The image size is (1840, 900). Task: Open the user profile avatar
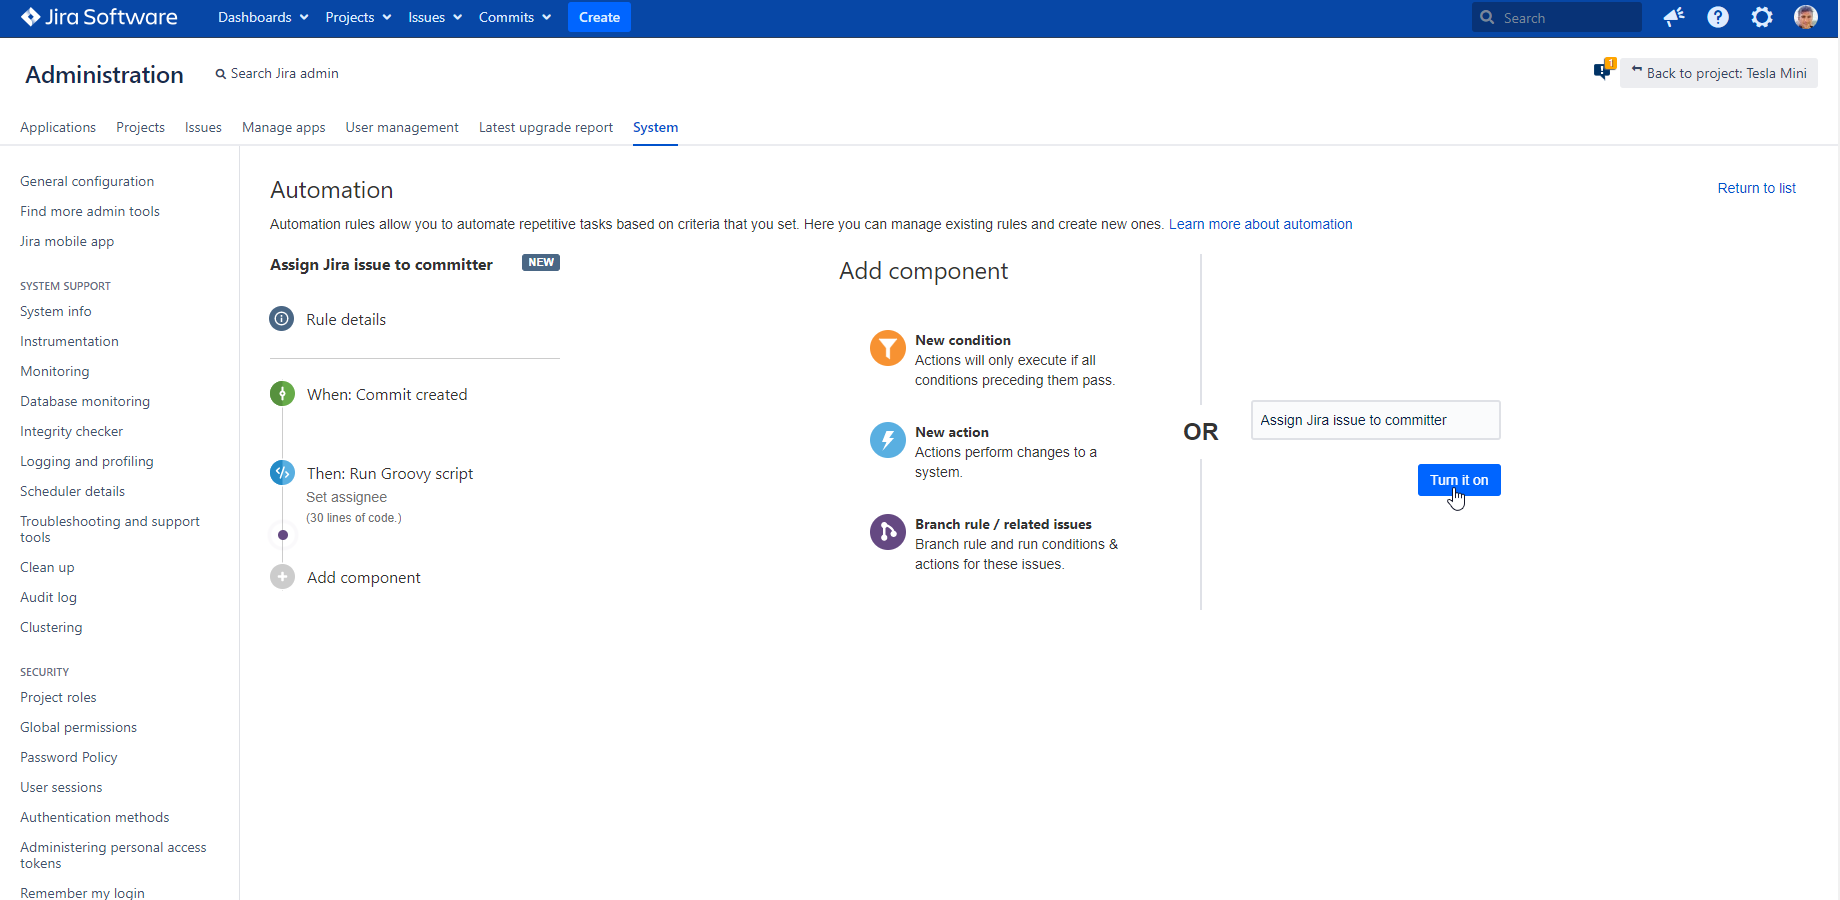1806,17
